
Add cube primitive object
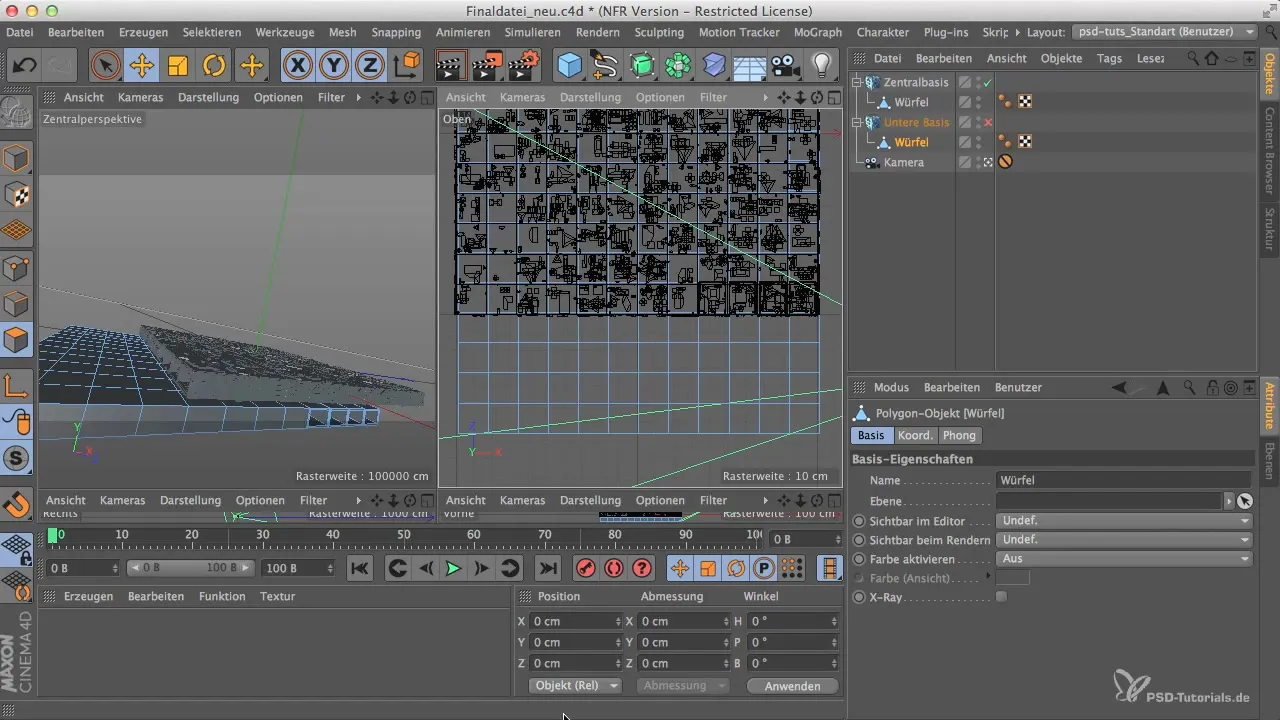tap(569, 66)
